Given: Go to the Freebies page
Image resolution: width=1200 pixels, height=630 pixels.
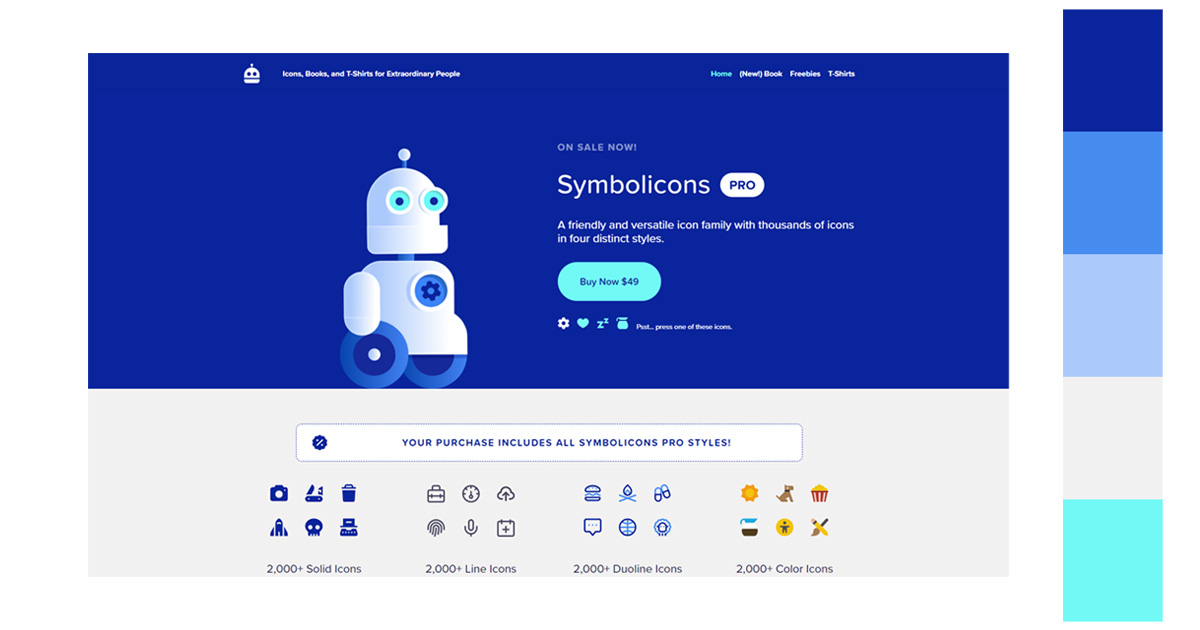Looking at the screenshot, I should click(805, 74).
